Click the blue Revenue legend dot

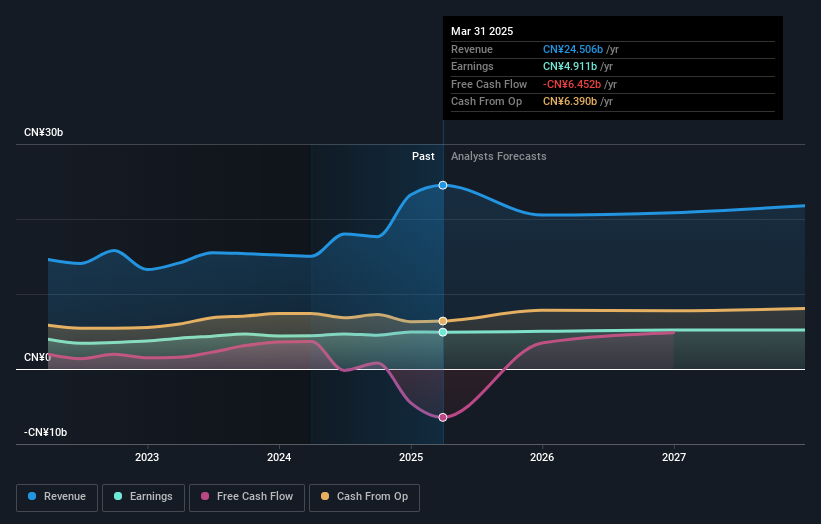(32, 496)
